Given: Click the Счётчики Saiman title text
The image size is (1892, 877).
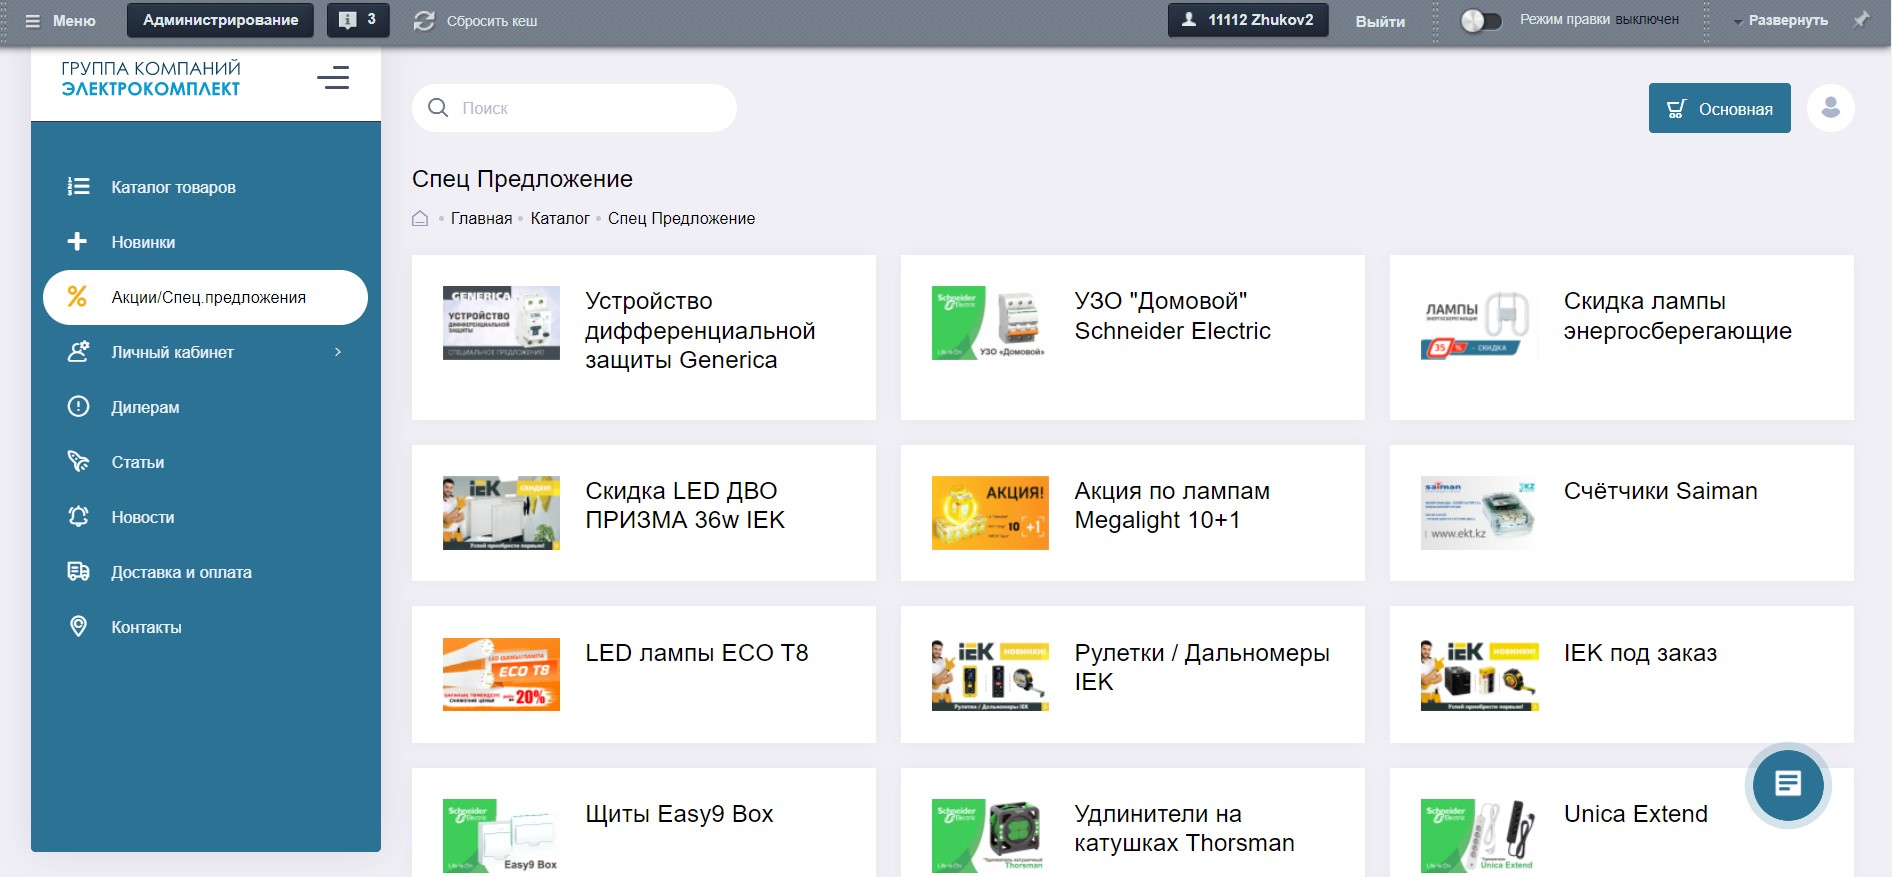Looking at the screenshot, I should pyautogui.click(x=1660, y=491).
